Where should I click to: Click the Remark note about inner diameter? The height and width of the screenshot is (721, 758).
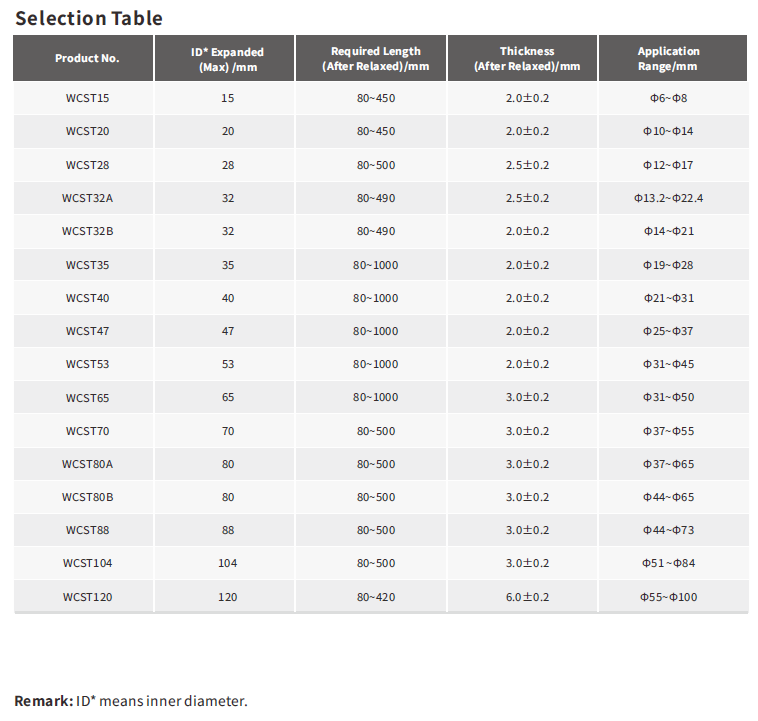(x=131, y=701)
